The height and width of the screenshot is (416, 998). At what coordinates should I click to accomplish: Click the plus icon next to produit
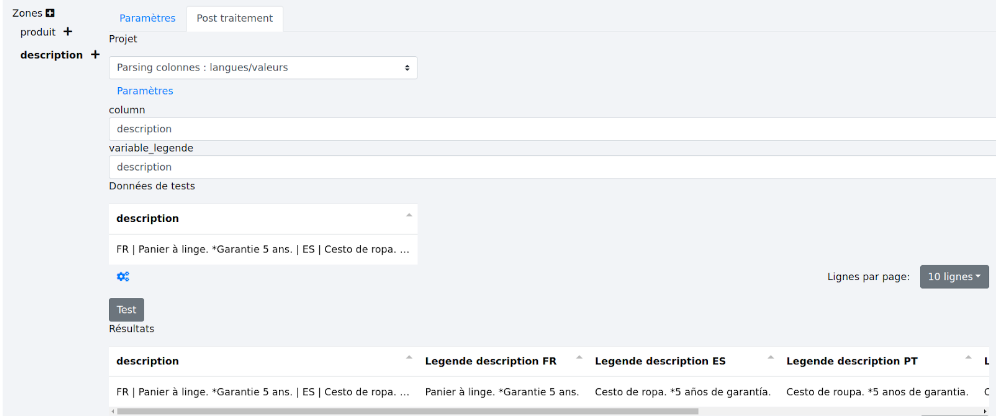point(68,32)
